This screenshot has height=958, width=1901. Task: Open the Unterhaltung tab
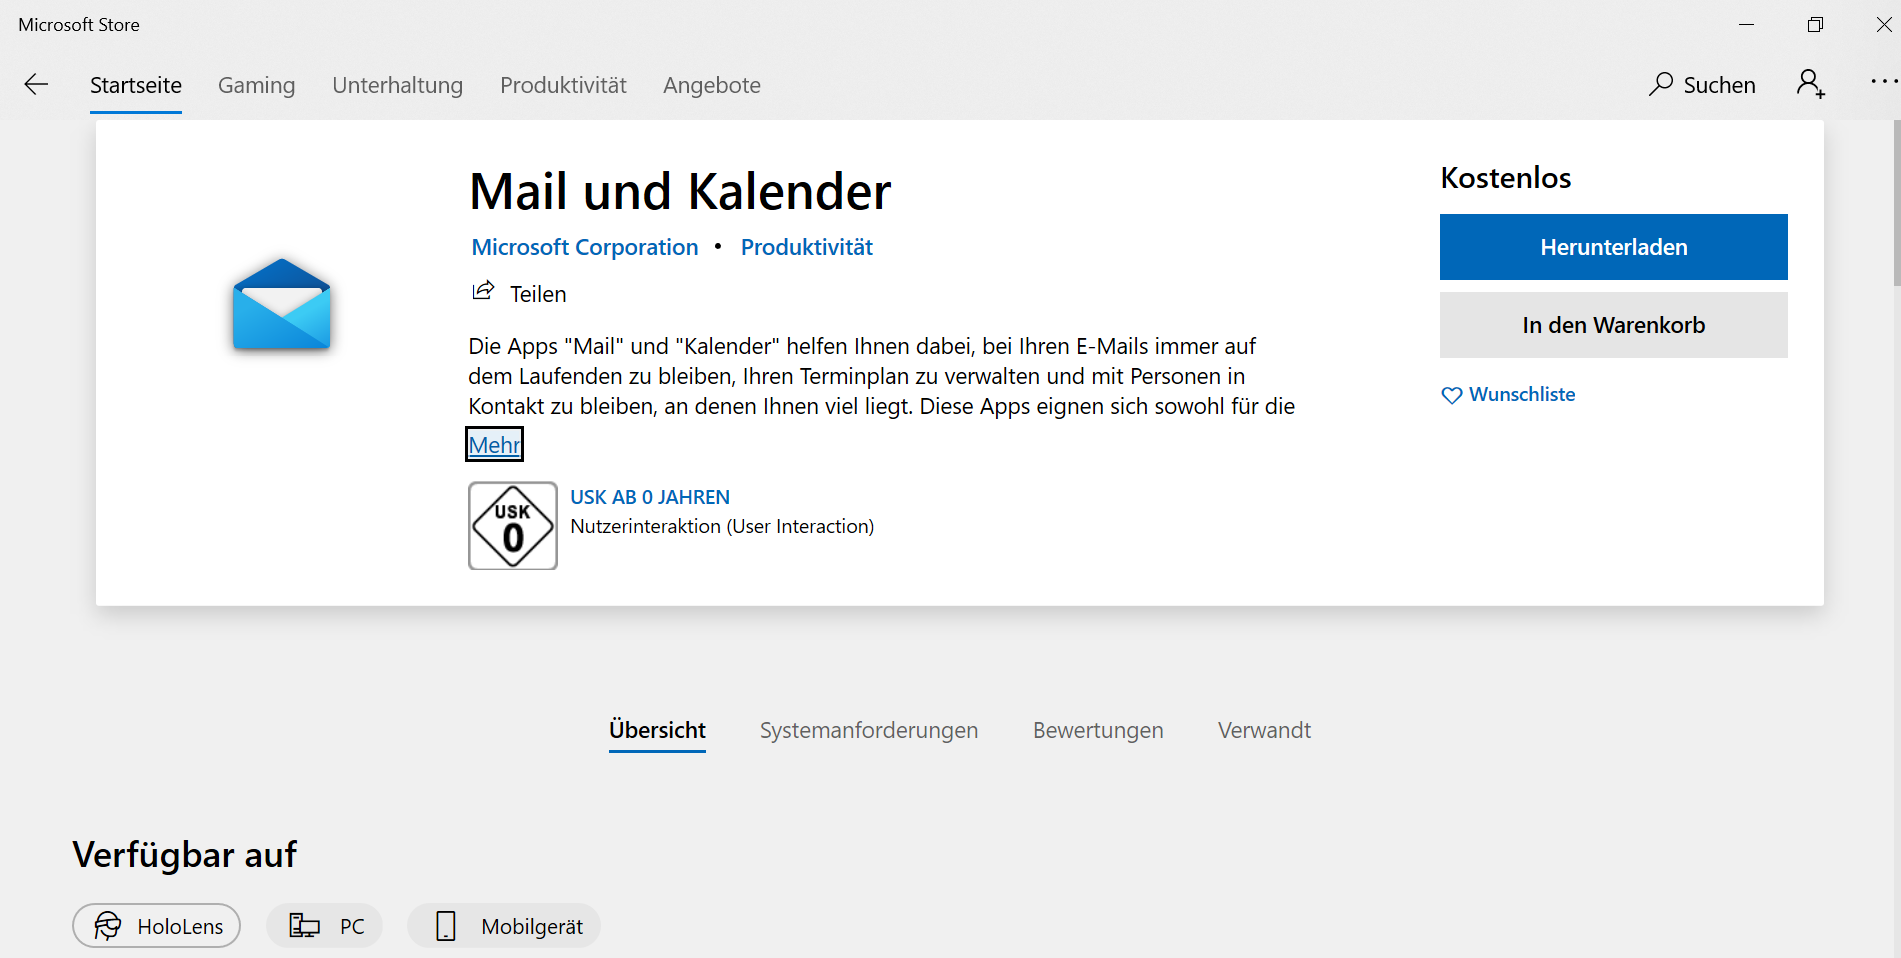[398, 85]
